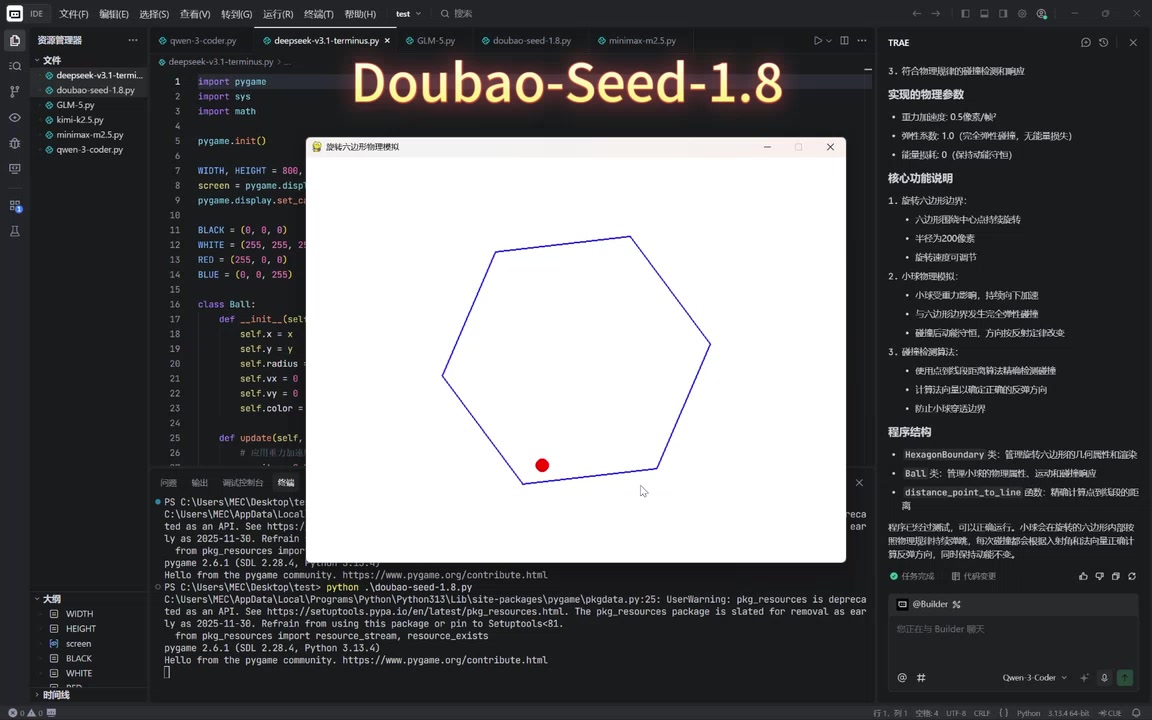
Task: Regenerate the chat response
Action: tap(1132, 576)
